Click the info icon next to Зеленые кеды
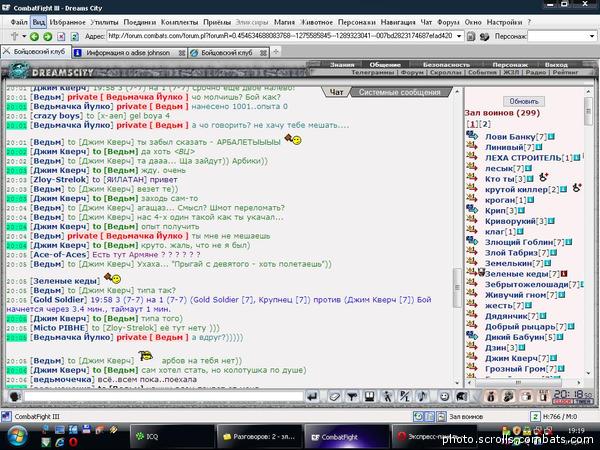Viewport: 600px width, 450px height. 564,274
